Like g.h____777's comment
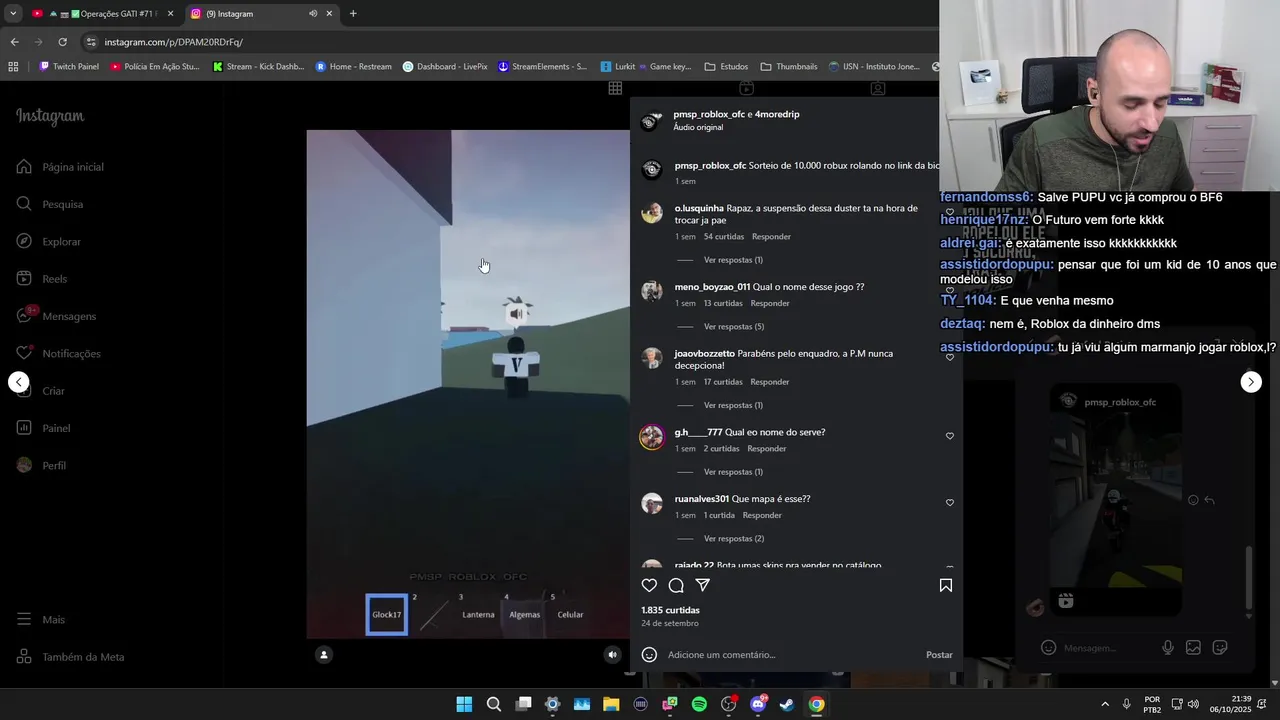This screenshot has height=720, width=1280. coord(950,436)
